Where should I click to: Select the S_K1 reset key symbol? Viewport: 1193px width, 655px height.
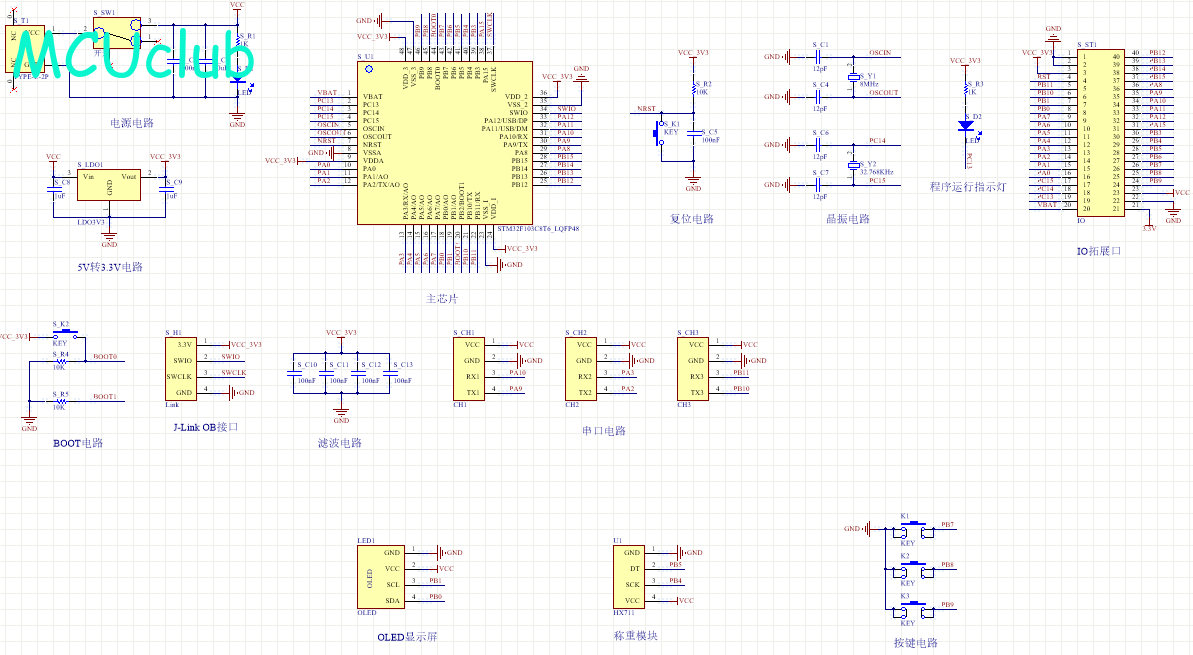[658, 135]
